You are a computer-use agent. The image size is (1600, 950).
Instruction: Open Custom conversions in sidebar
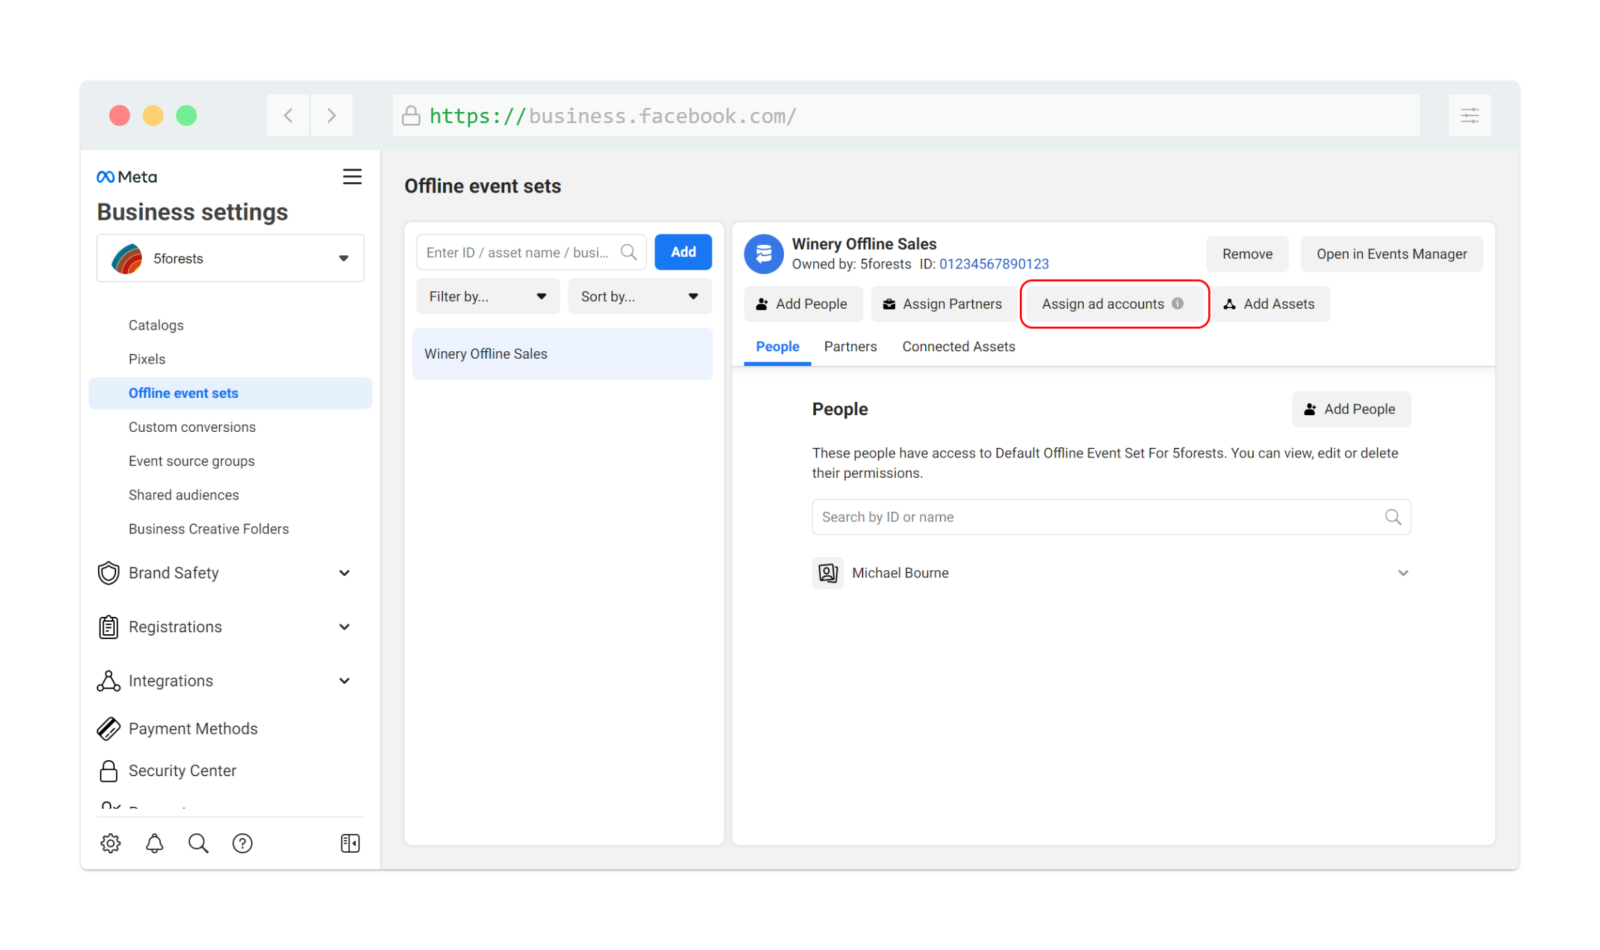pos(192,427)
